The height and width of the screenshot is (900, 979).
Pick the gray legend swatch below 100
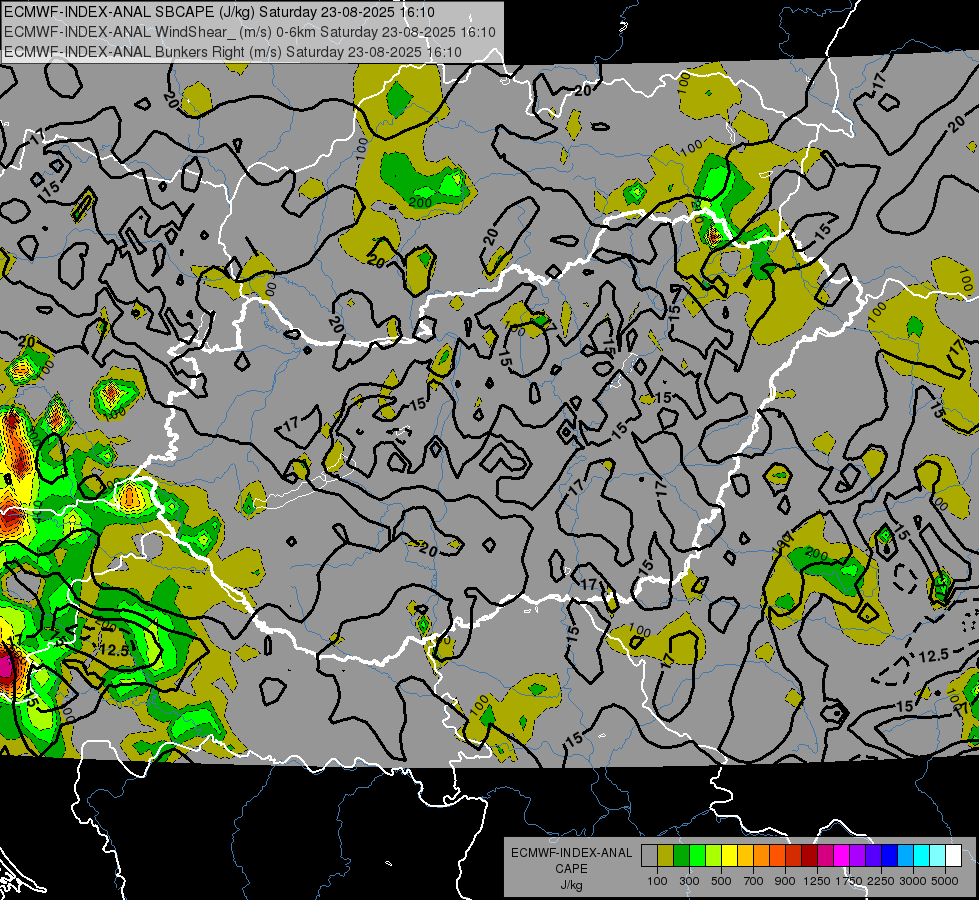pos(649,856)
